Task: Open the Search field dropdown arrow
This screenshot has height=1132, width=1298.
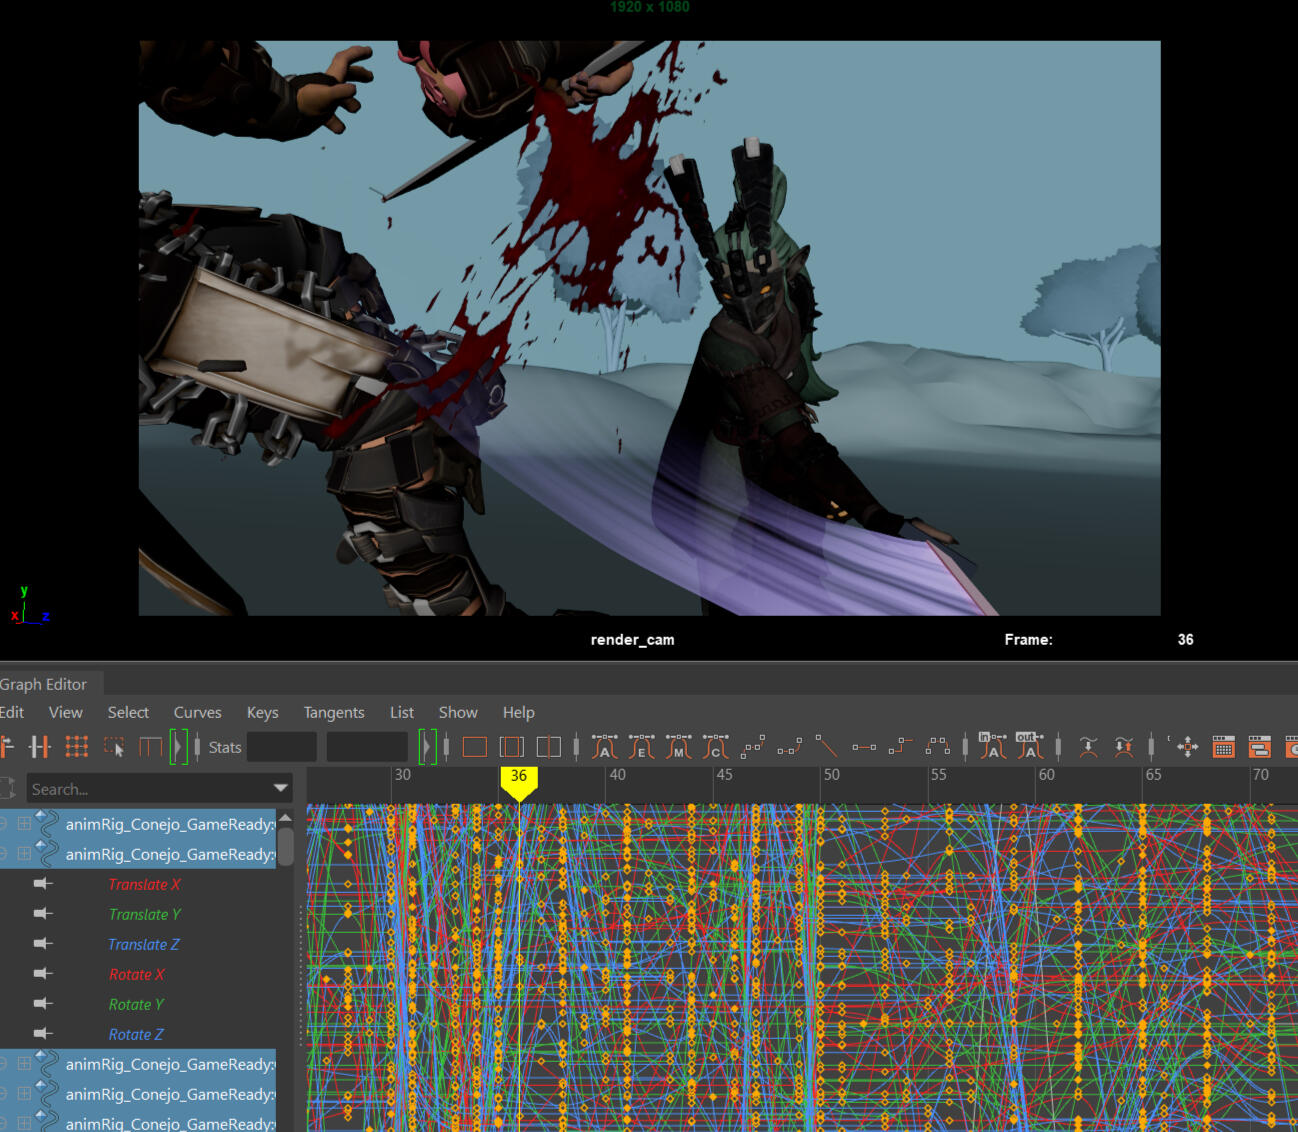Action: (x=281, y=788)
